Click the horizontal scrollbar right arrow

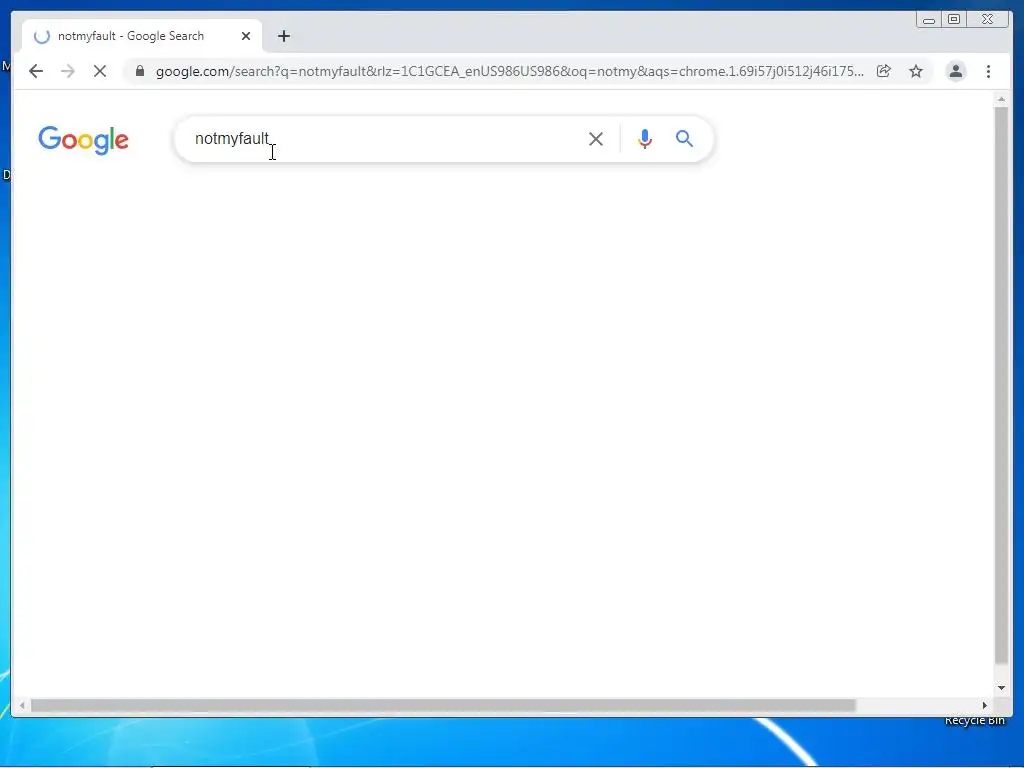click(985, 705)
